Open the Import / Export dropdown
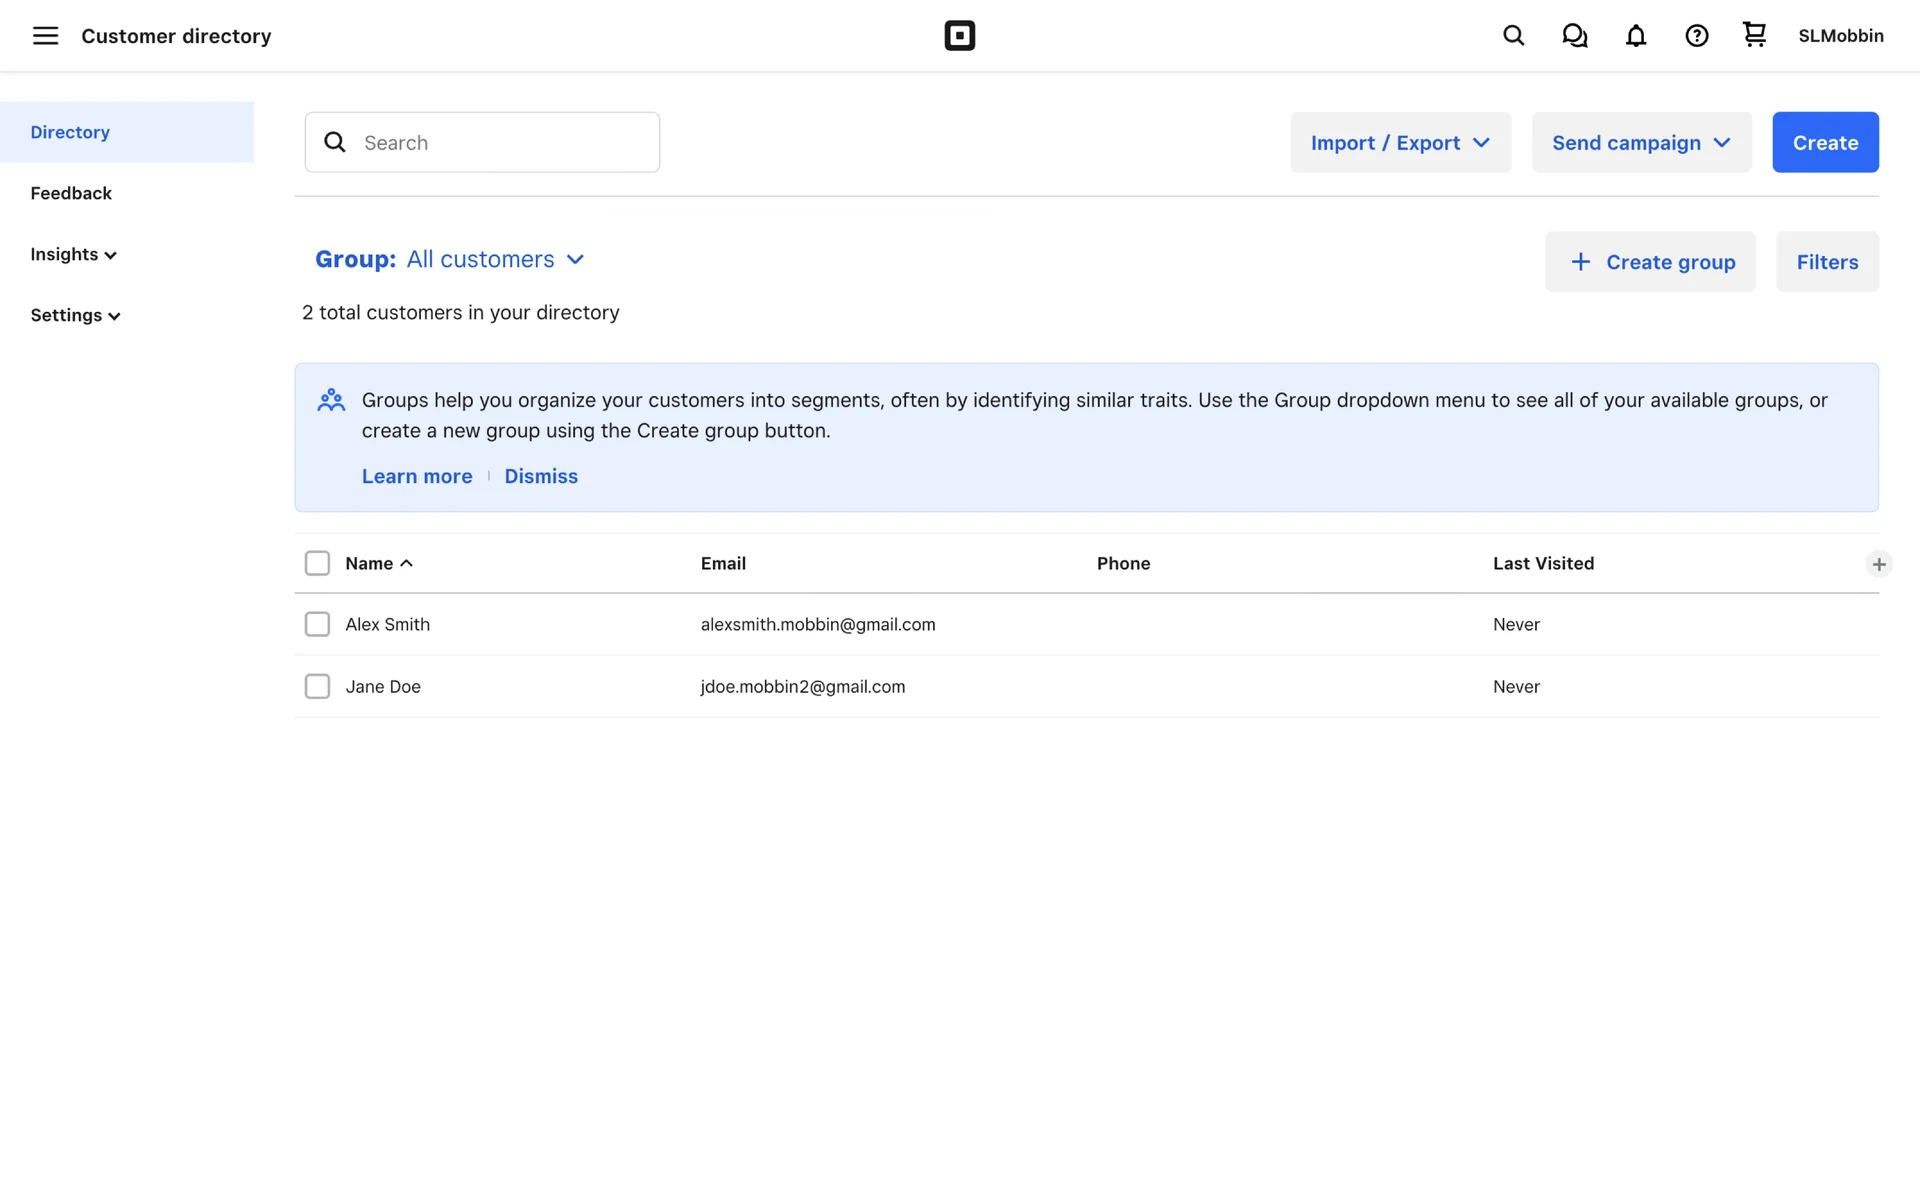The image size is (1920, 1200). [x=1400, y=142]
